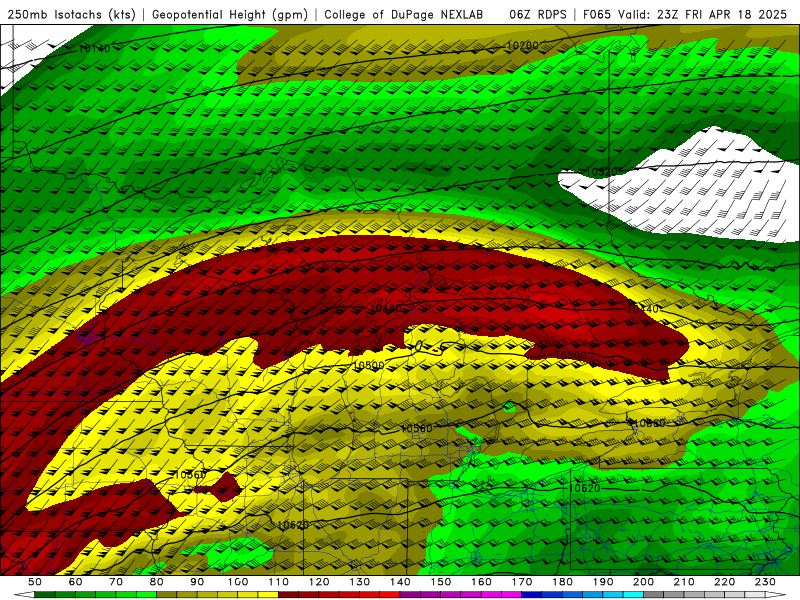Click the bright yellow swatch below 110
Screen dimensions: 800x600
tap(268, 595)
